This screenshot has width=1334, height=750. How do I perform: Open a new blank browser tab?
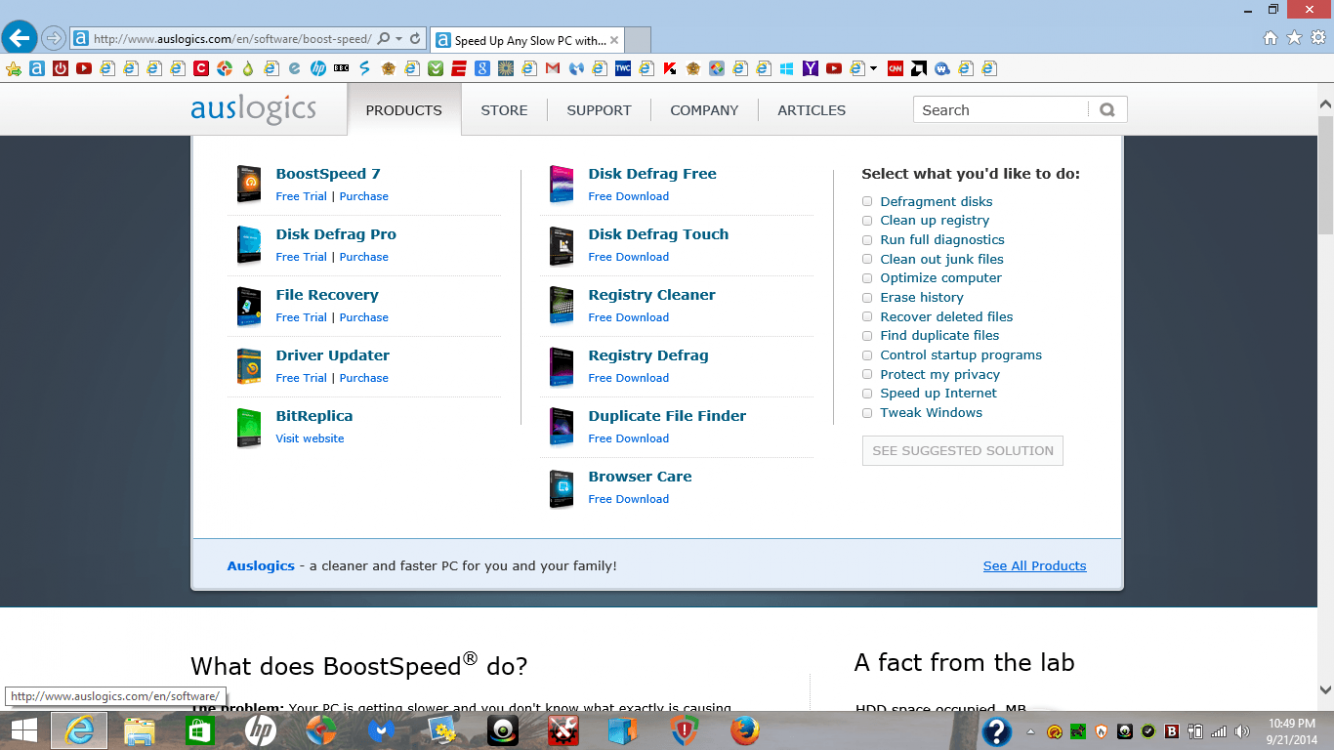(x=638, y=40)
